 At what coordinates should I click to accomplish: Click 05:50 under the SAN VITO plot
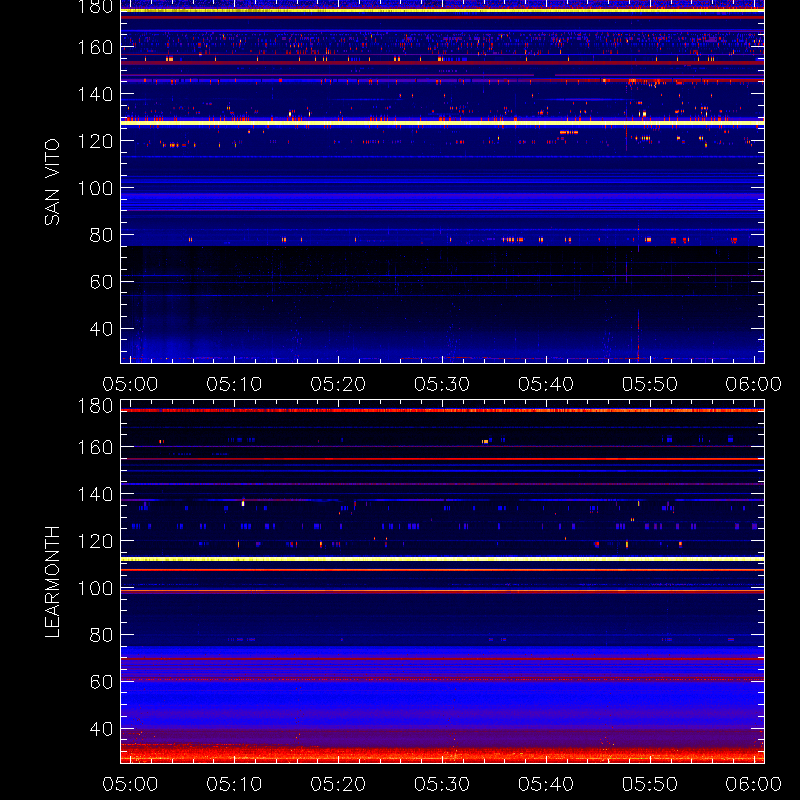(649, 384)
